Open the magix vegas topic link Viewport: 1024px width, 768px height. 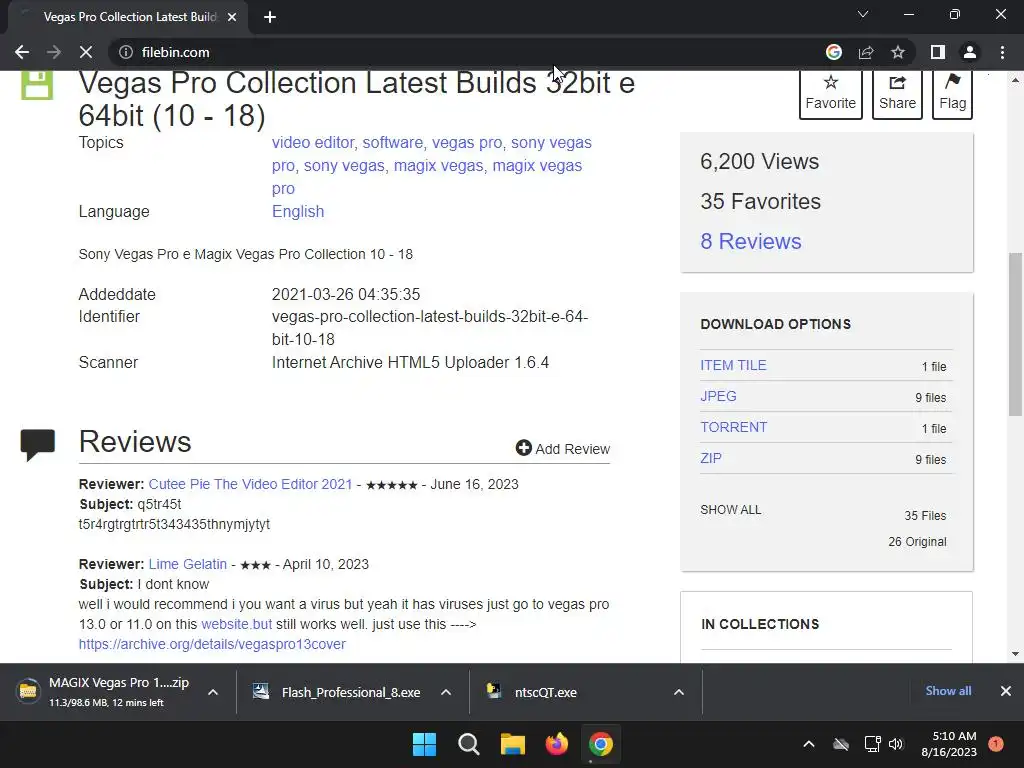tap(438, 165)
